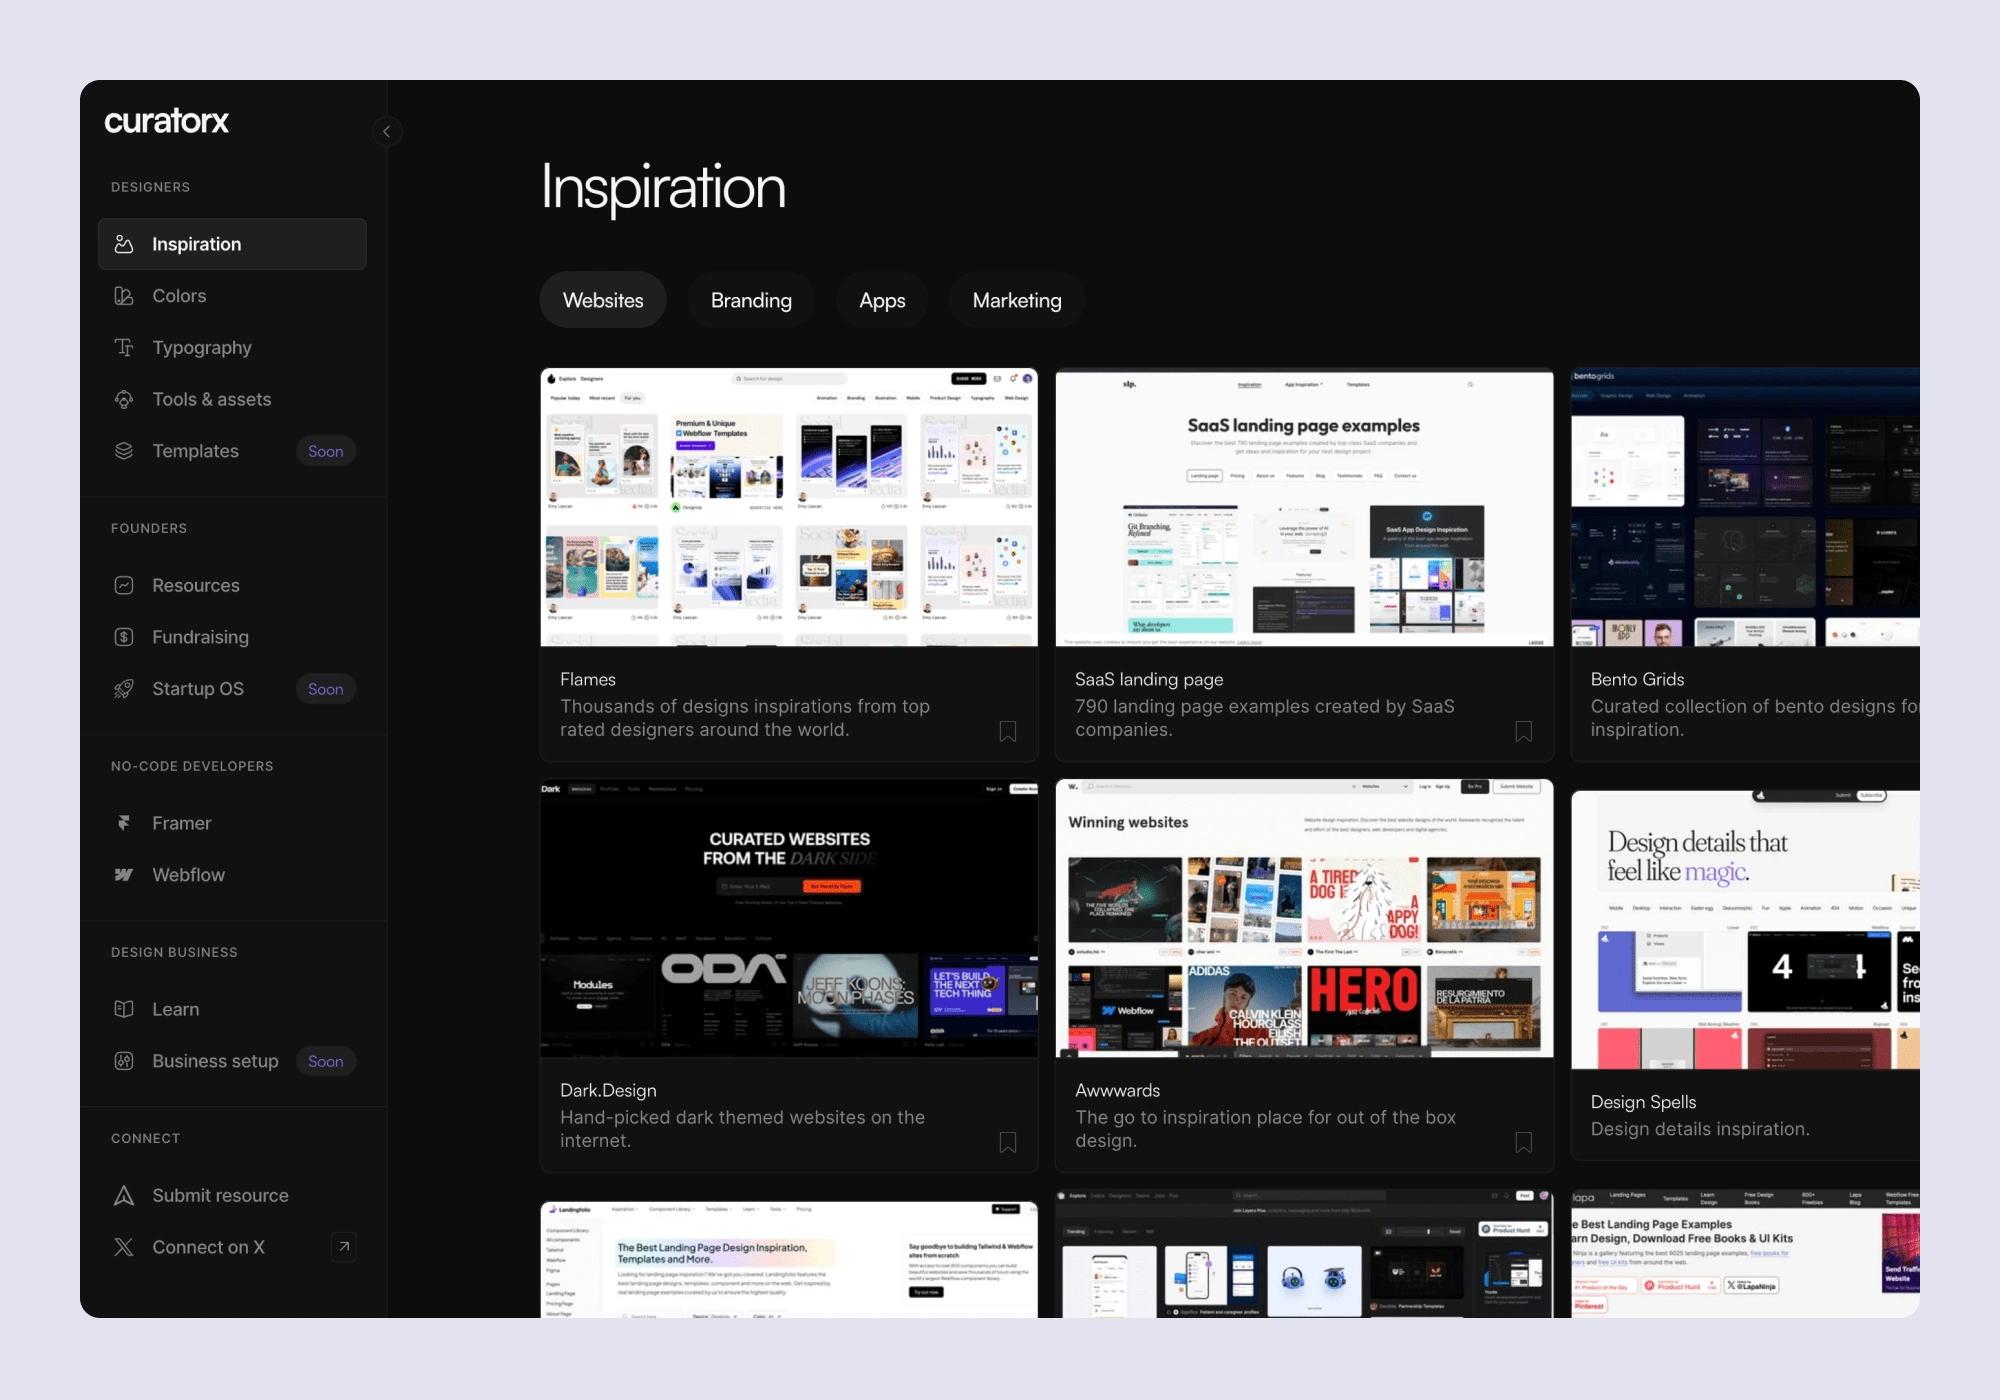Open the Bento Grids card title

pos(1637,679)
